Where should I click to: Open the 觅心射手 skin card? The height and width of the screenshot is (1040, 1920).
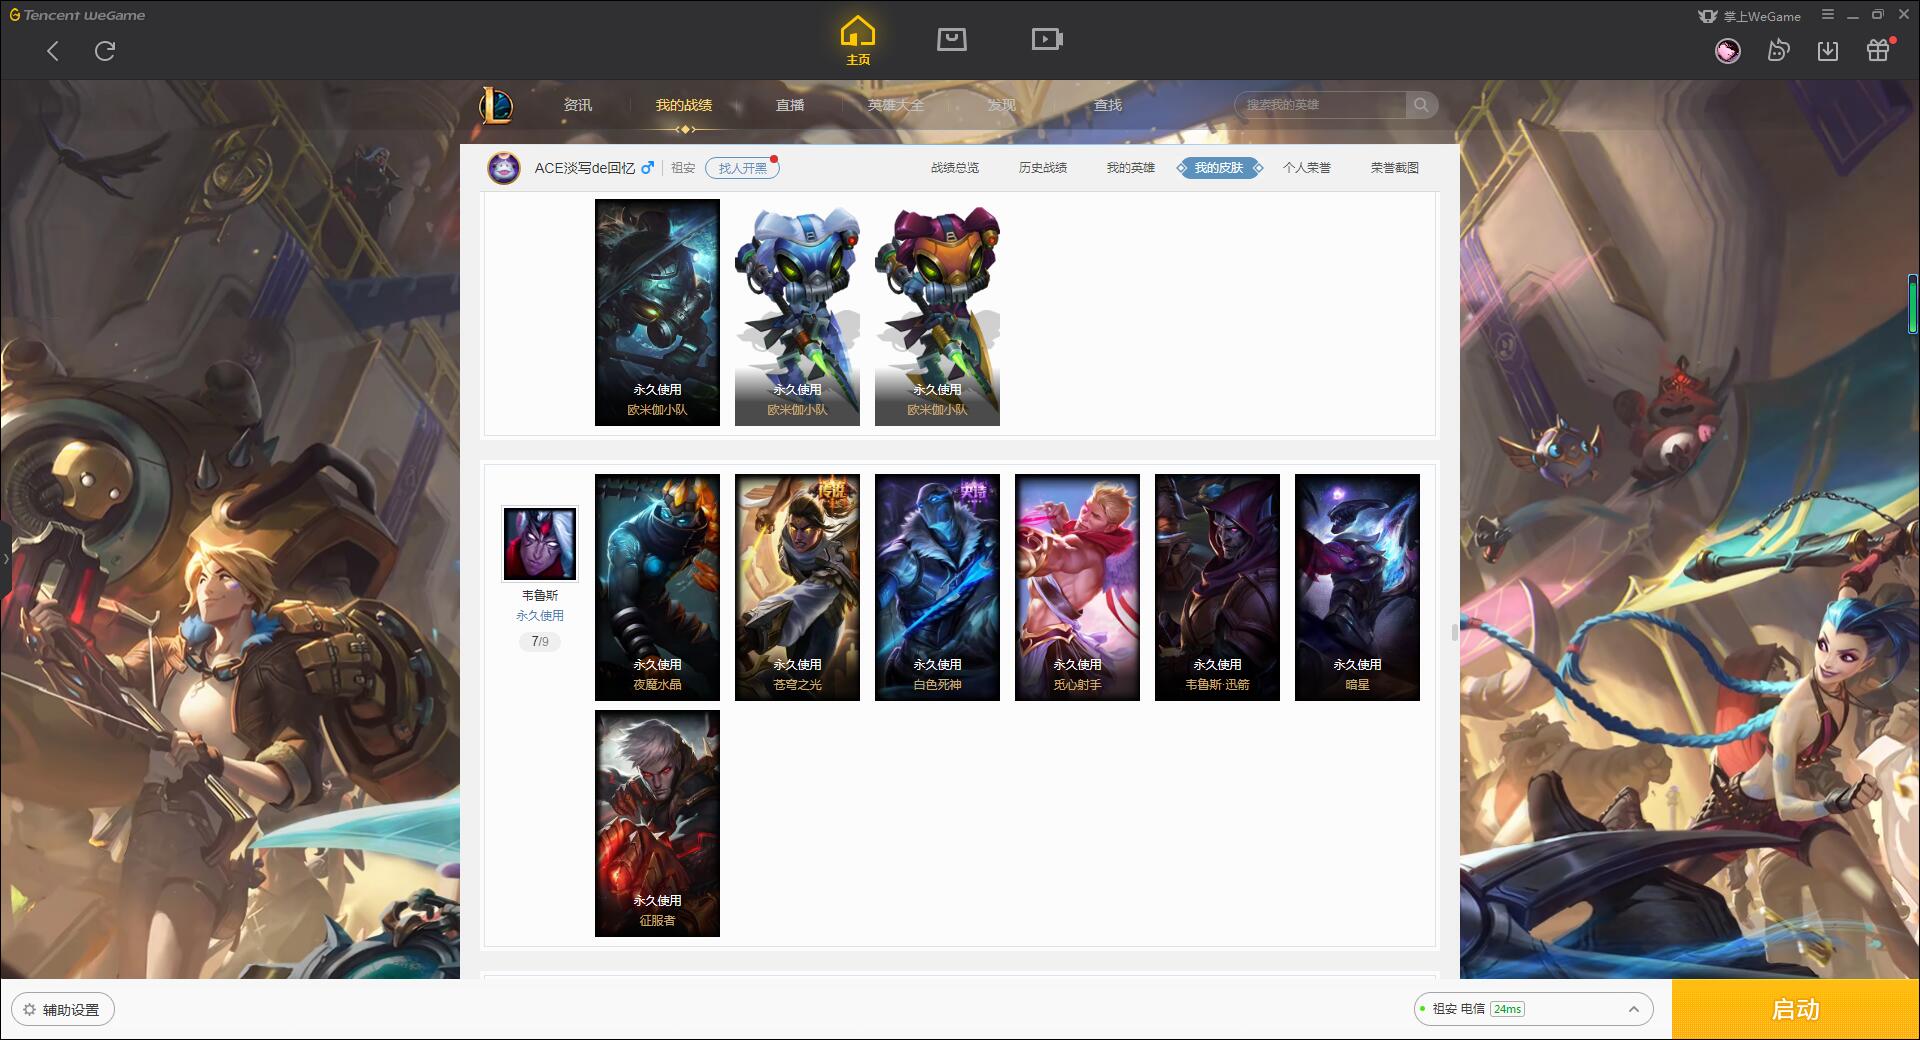pos(1077,587)
